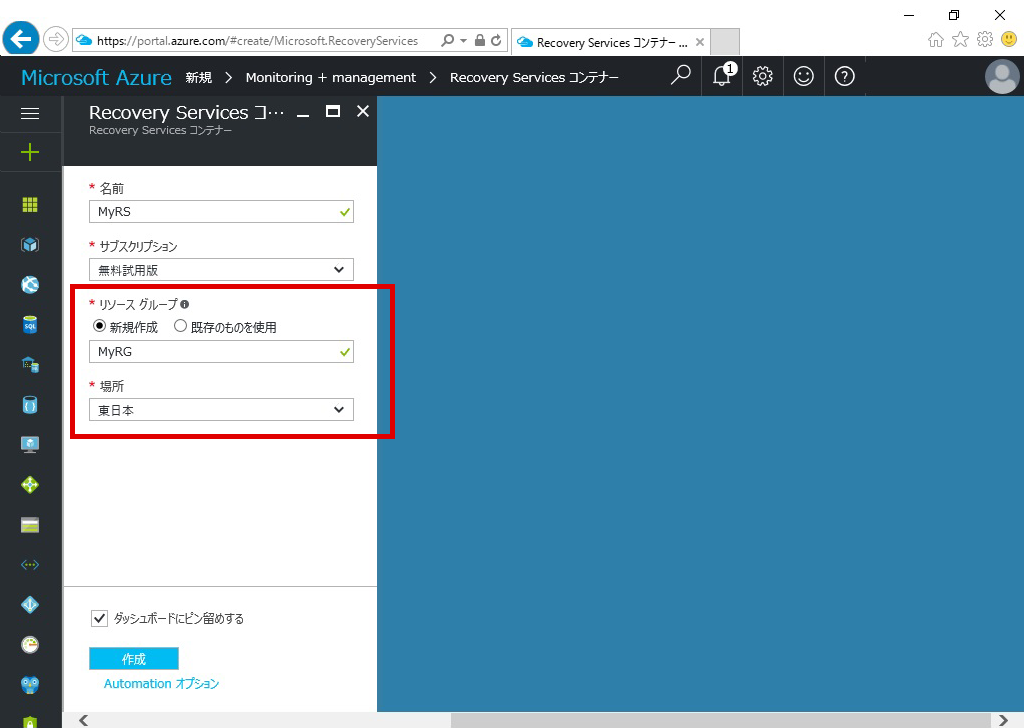Click the resource group field with MyRG

[x=221, y=351]
